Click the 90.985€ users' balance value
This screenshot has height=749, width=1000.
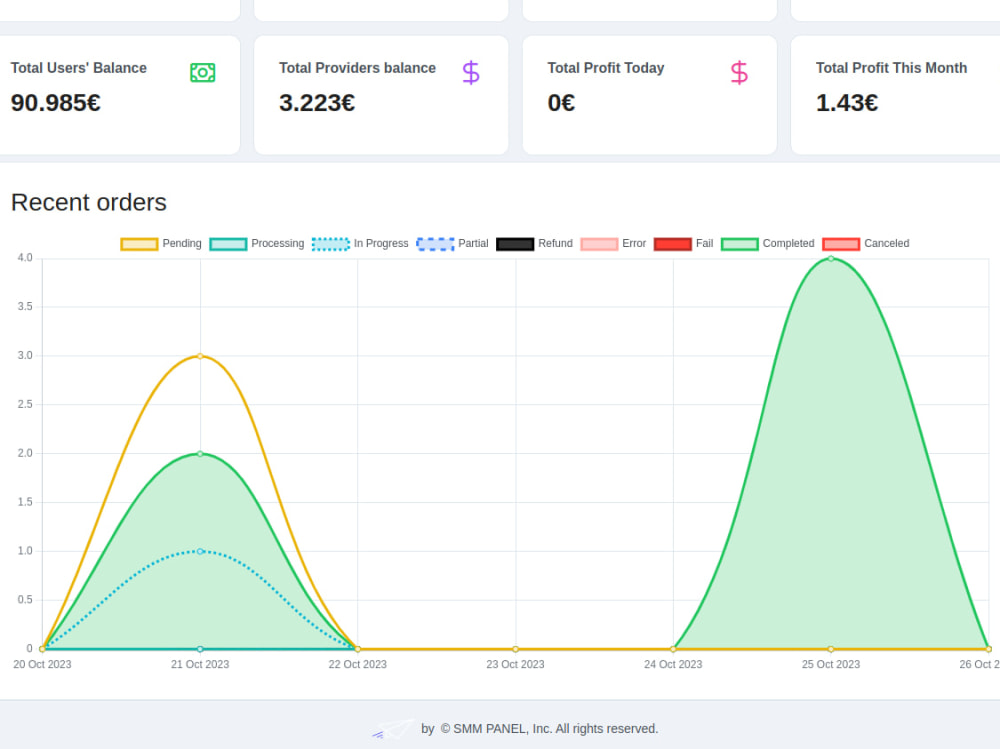(x=55, y=103)
